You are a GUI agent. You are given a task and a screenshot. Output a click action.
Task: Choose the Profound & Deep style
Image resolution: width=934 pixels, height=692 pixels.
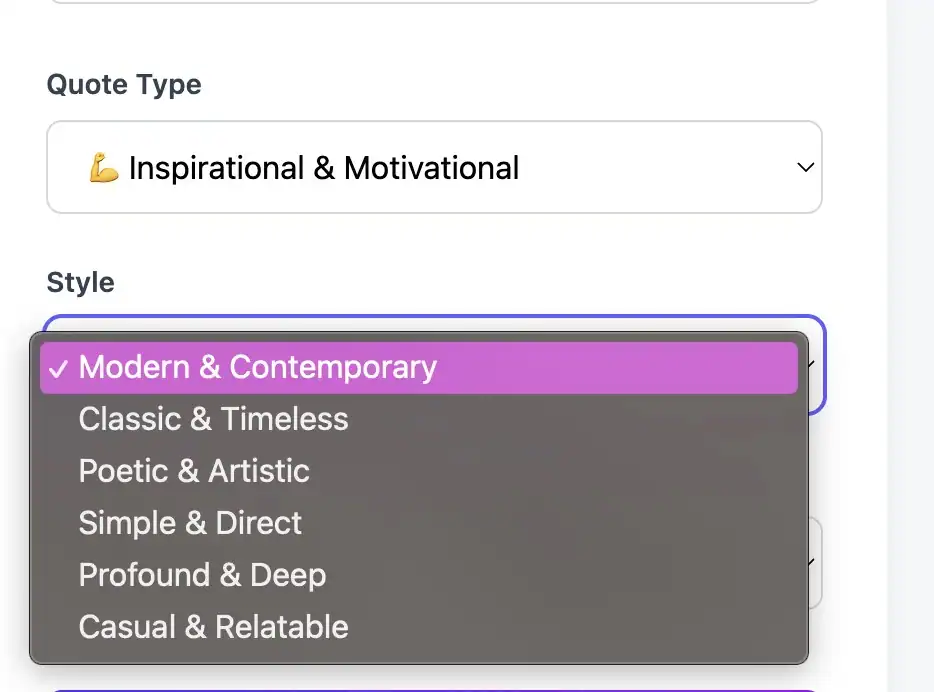(x=202, y=575)
